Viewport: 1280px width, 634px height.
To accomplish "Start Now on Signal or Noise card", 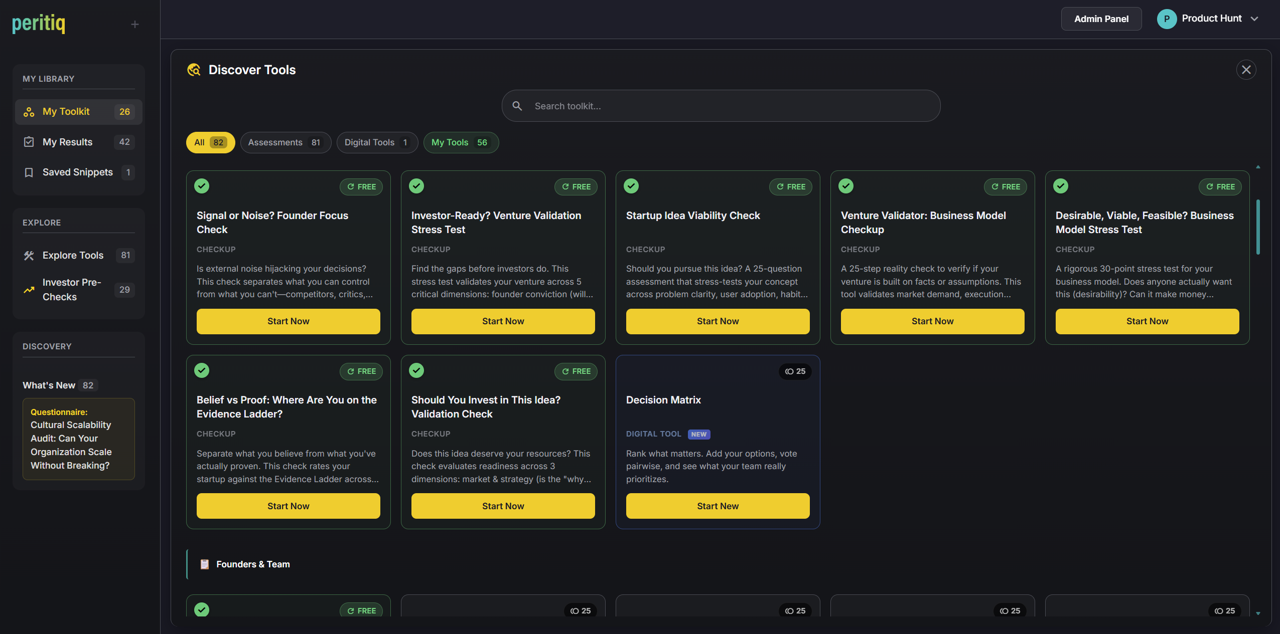I will (x=288, y=321).
